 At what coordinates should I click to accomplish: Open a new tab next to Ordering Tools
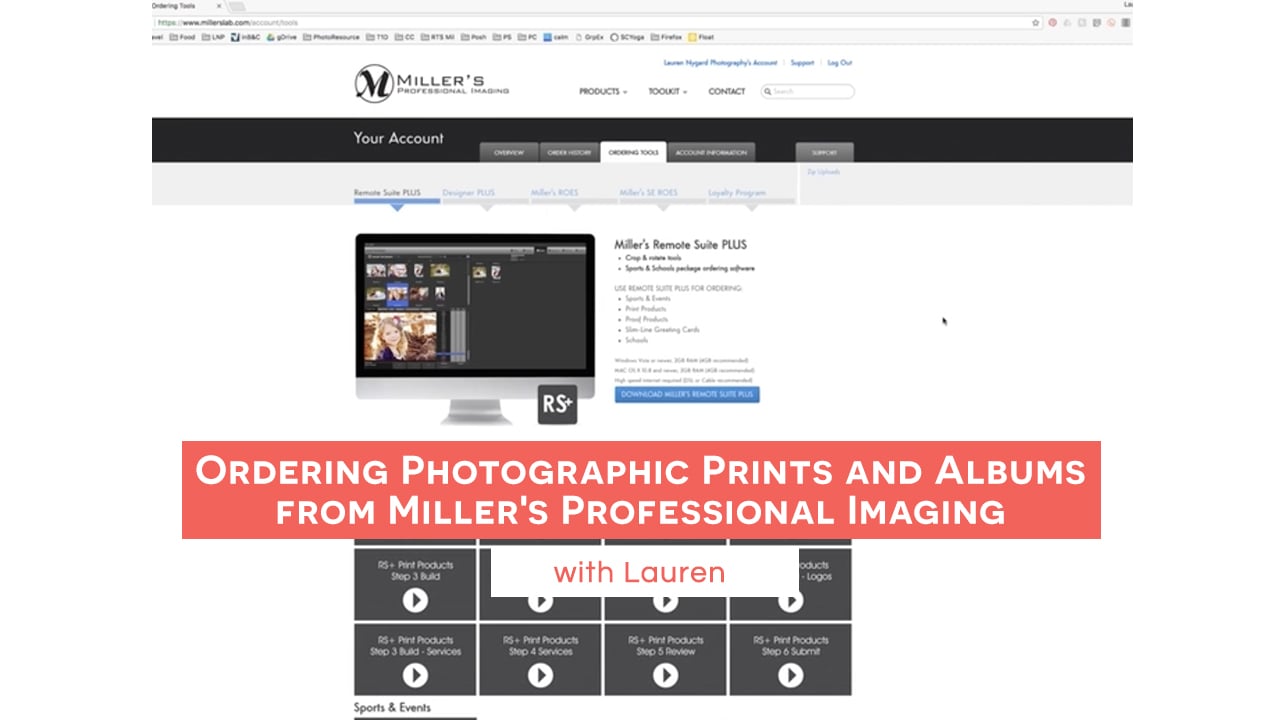(x=238, y=6)
